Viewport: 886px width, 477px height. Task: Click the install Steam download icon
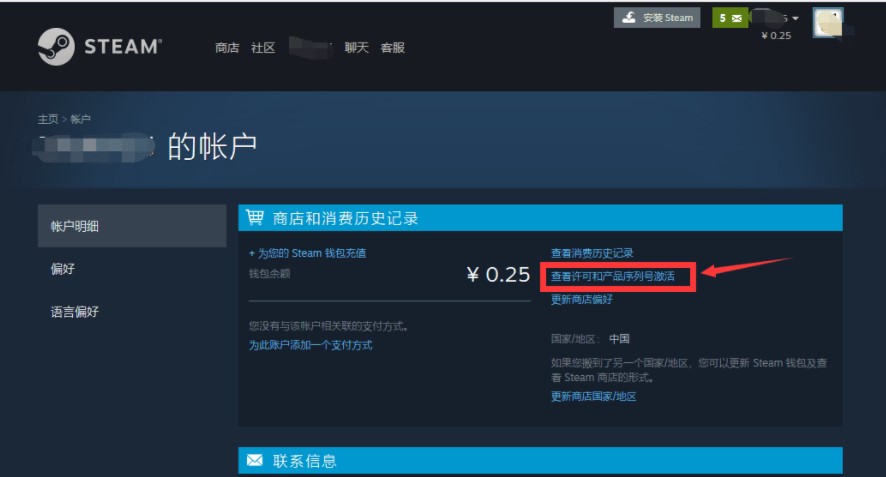629,18
